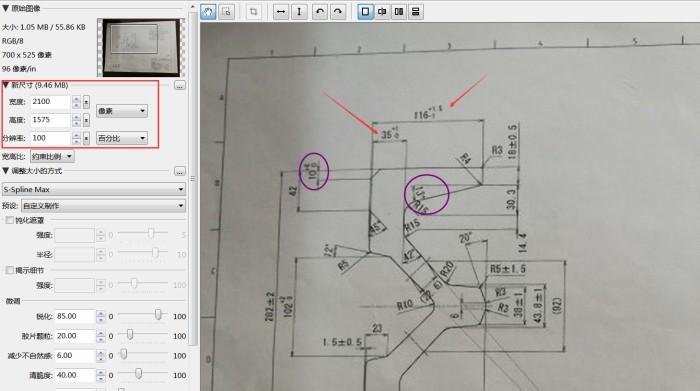The image size is (700, 391).
Task: Click options button beside 调整大小的方式
Action: click(x=179, y=171)
